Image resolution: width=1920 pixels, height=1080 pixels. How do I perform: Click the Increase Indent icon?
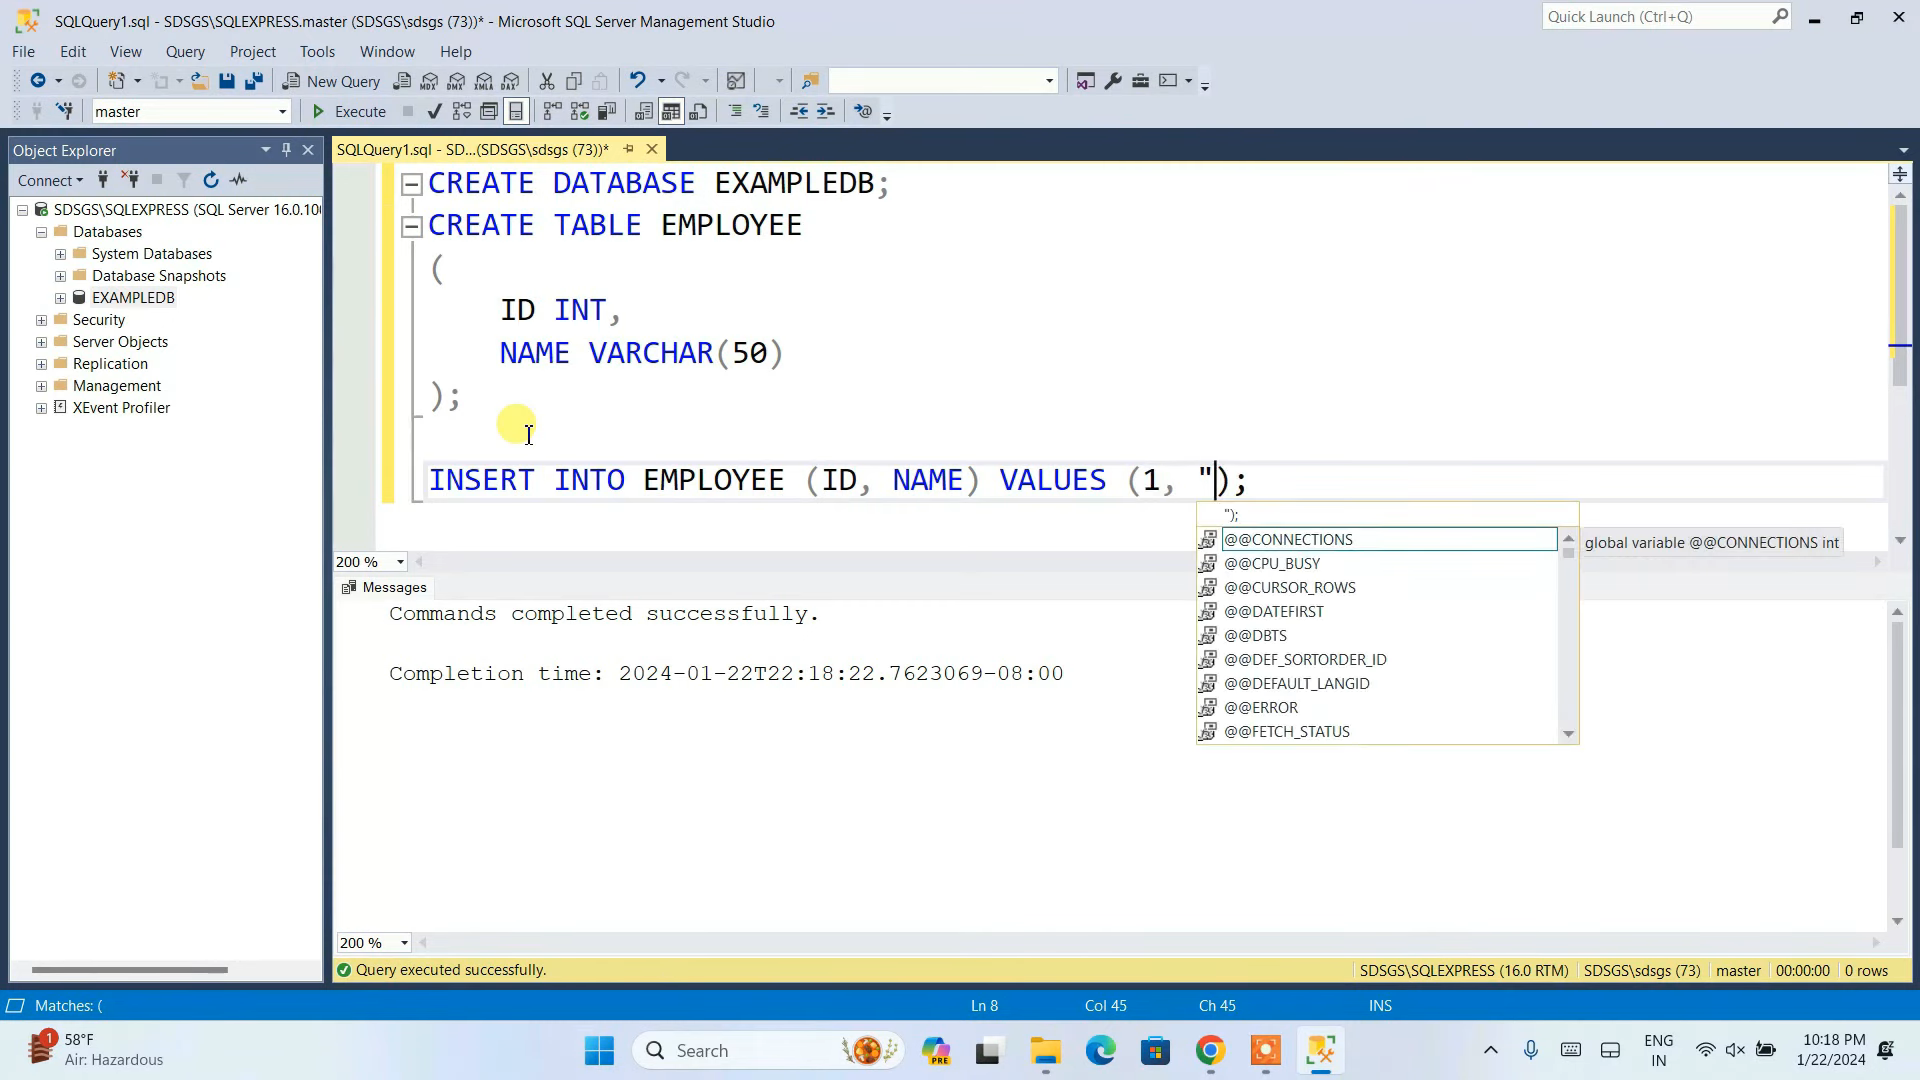pos(826,111)
